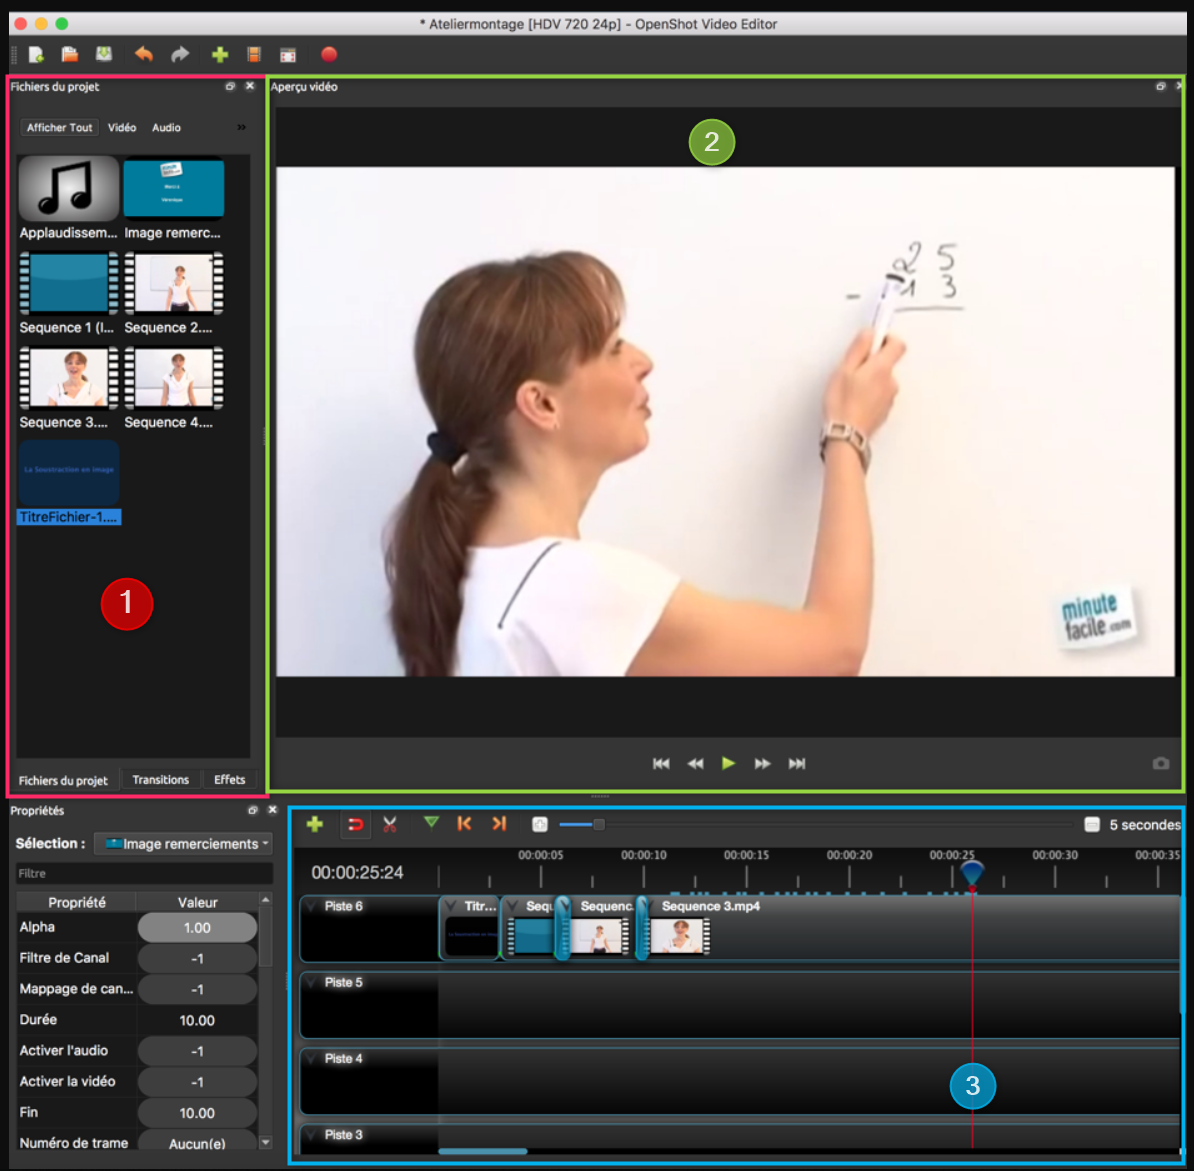The height and width of the screenshot is (1171, 1194).
Task: Click the Alpha value 1.00
Action: (x=197, y=927)
